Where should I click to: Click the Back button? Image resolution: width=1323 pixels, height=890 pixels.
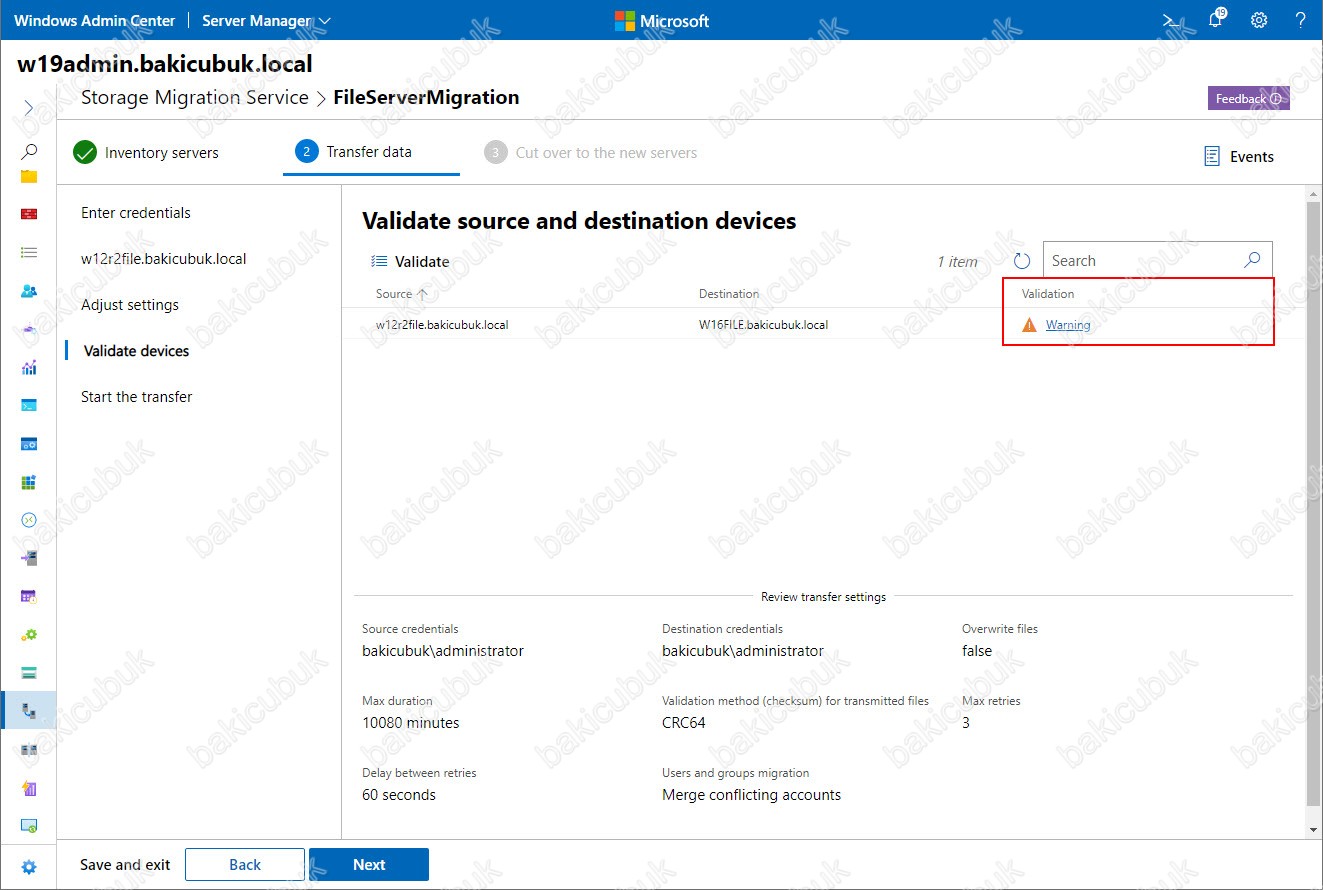coord(245,865)
